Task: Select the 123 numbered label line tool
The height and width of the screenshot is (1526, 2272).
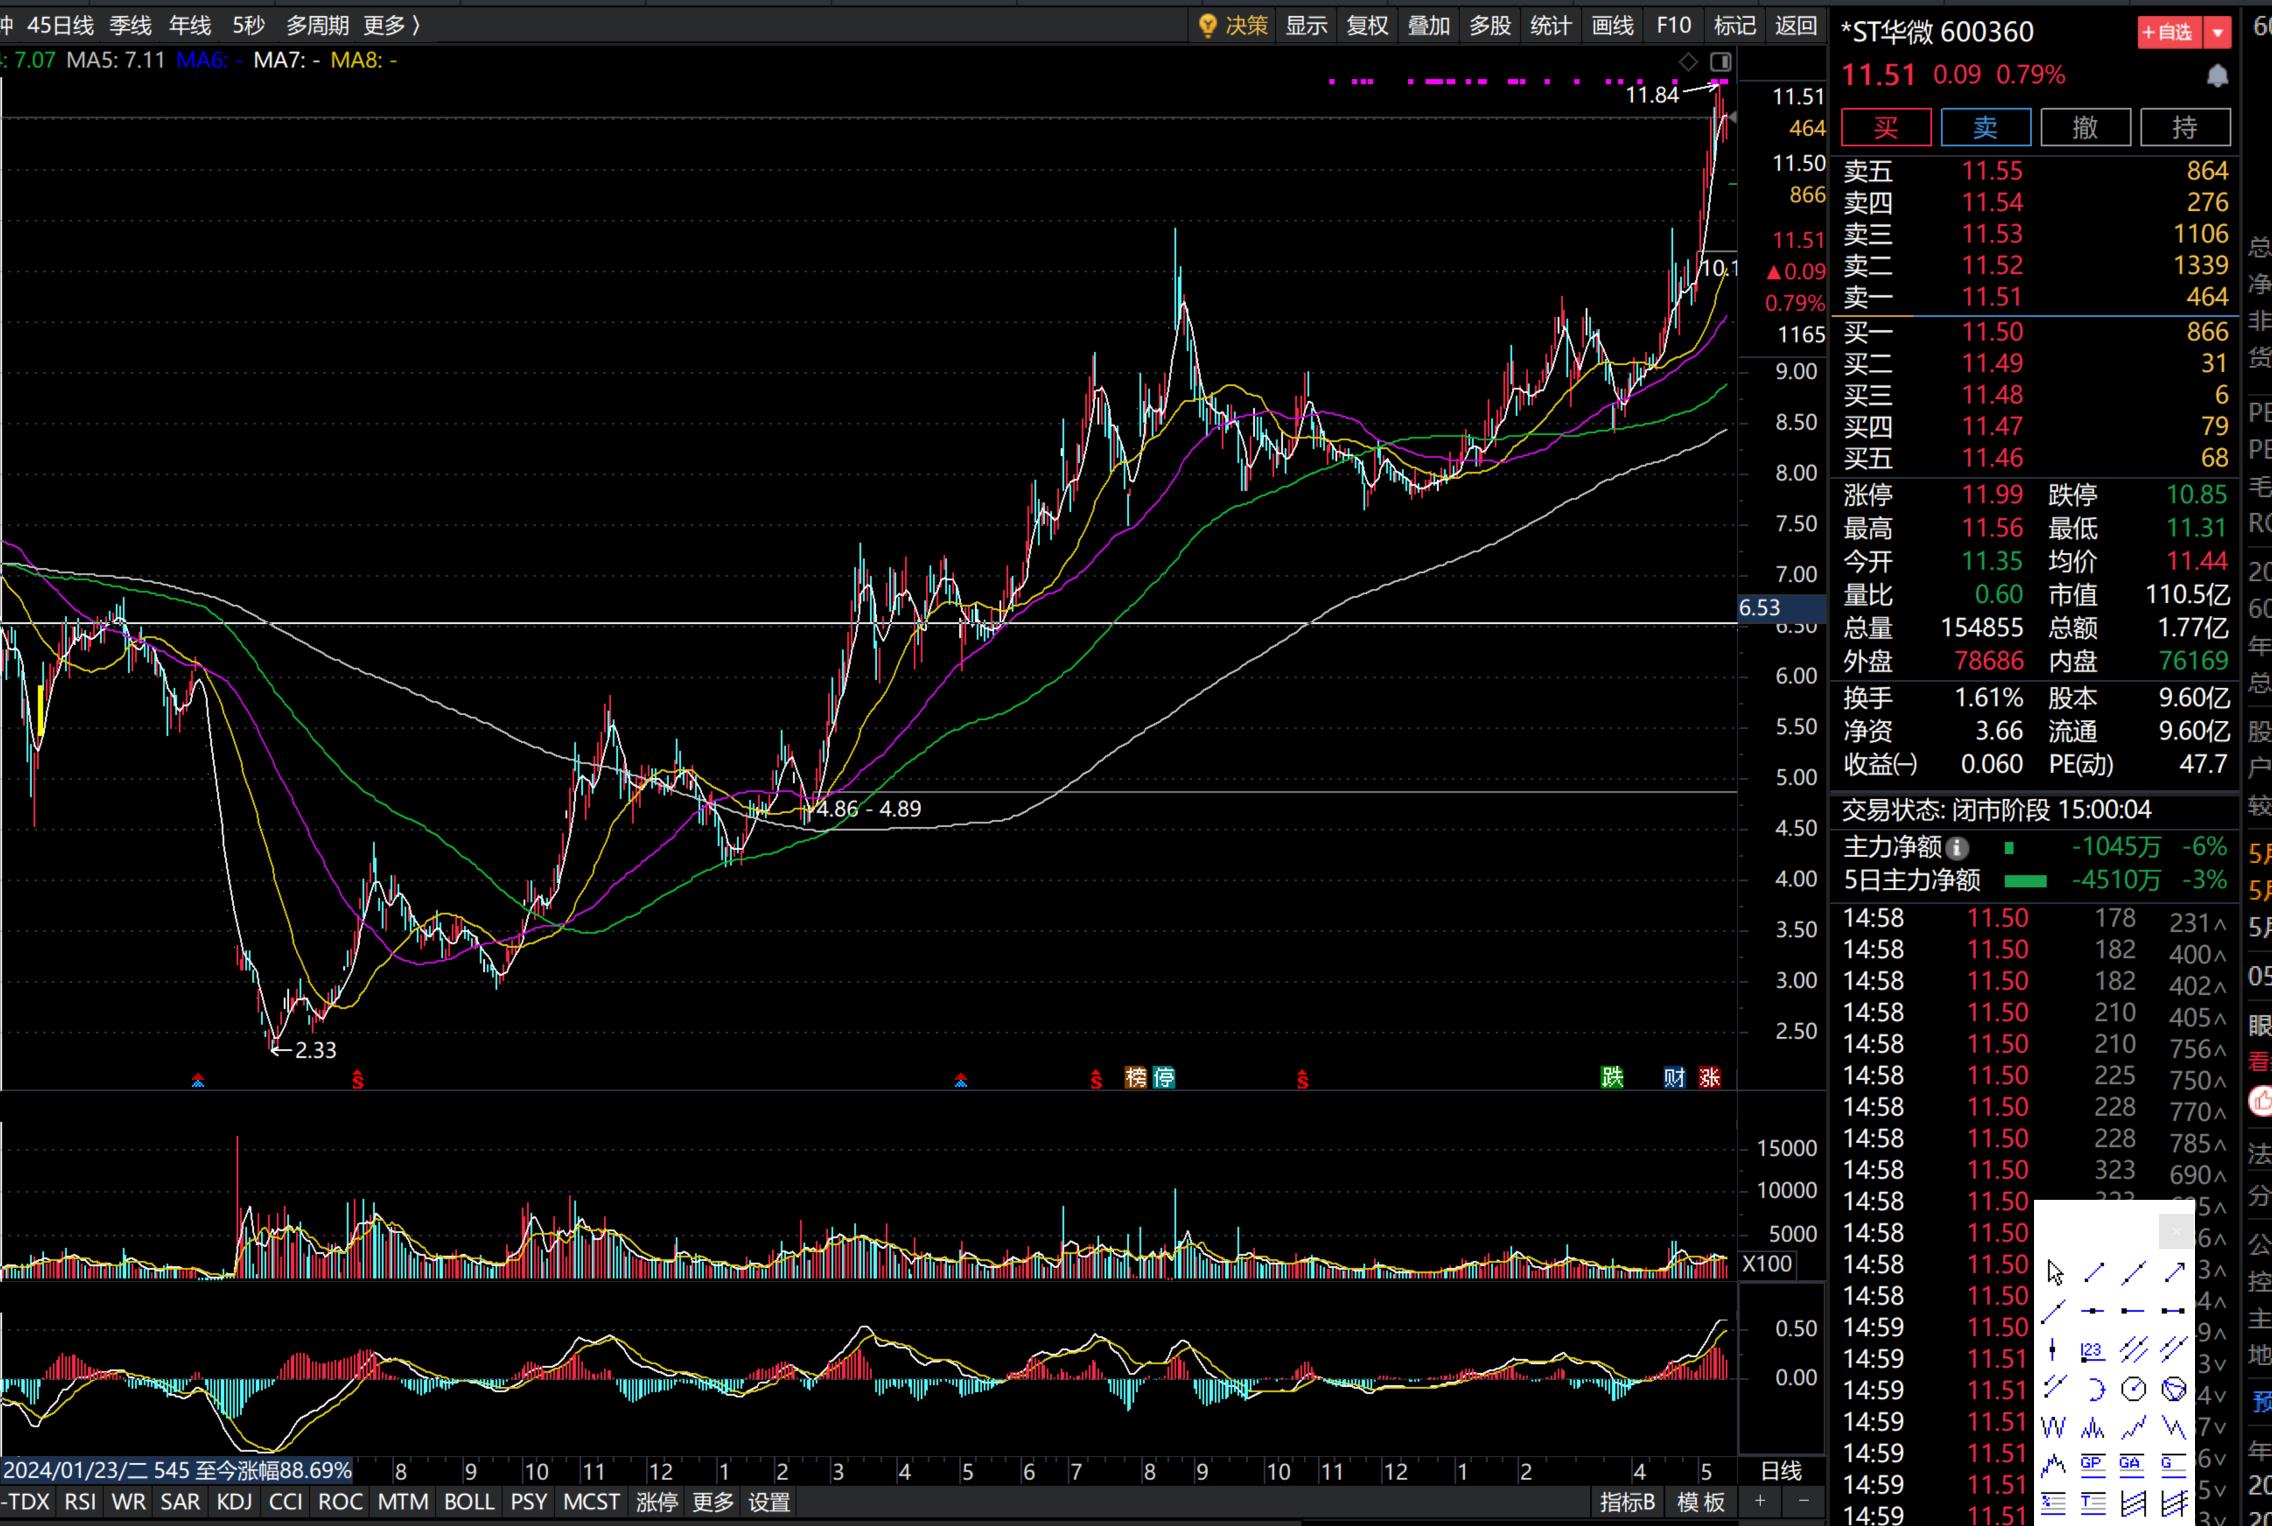Action: (x=2093, y=1352)
